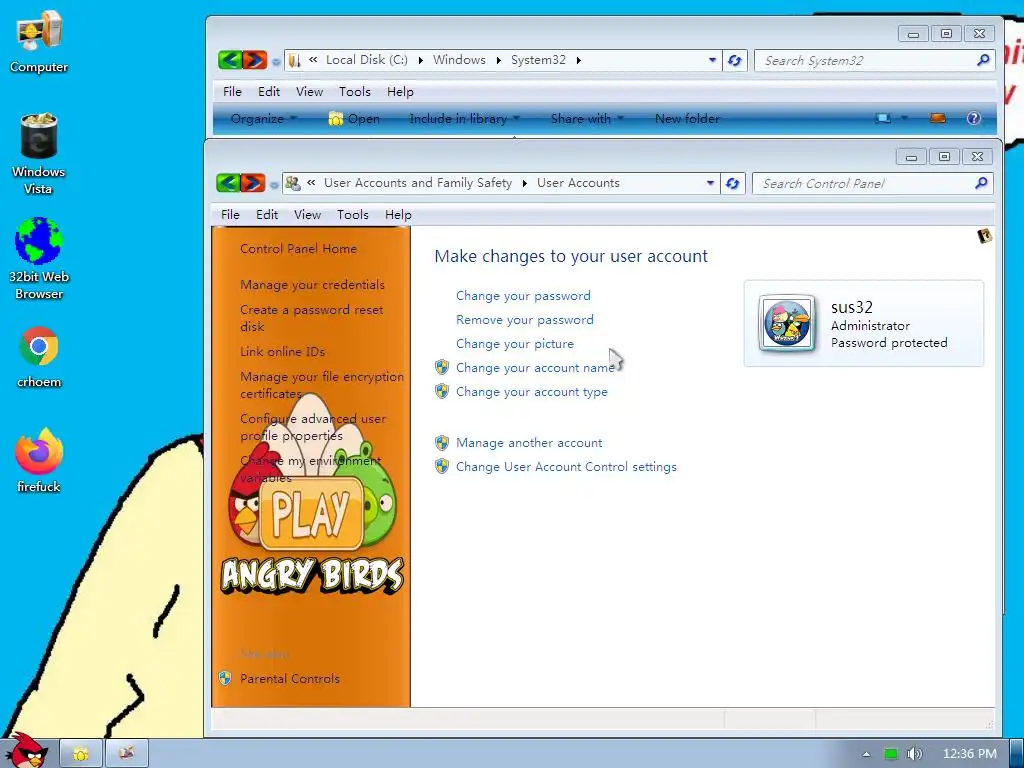Viewport: 1024px width, 768px height.
Task: Launch the crhoem browser icon
Action: (x=39, y=357)
